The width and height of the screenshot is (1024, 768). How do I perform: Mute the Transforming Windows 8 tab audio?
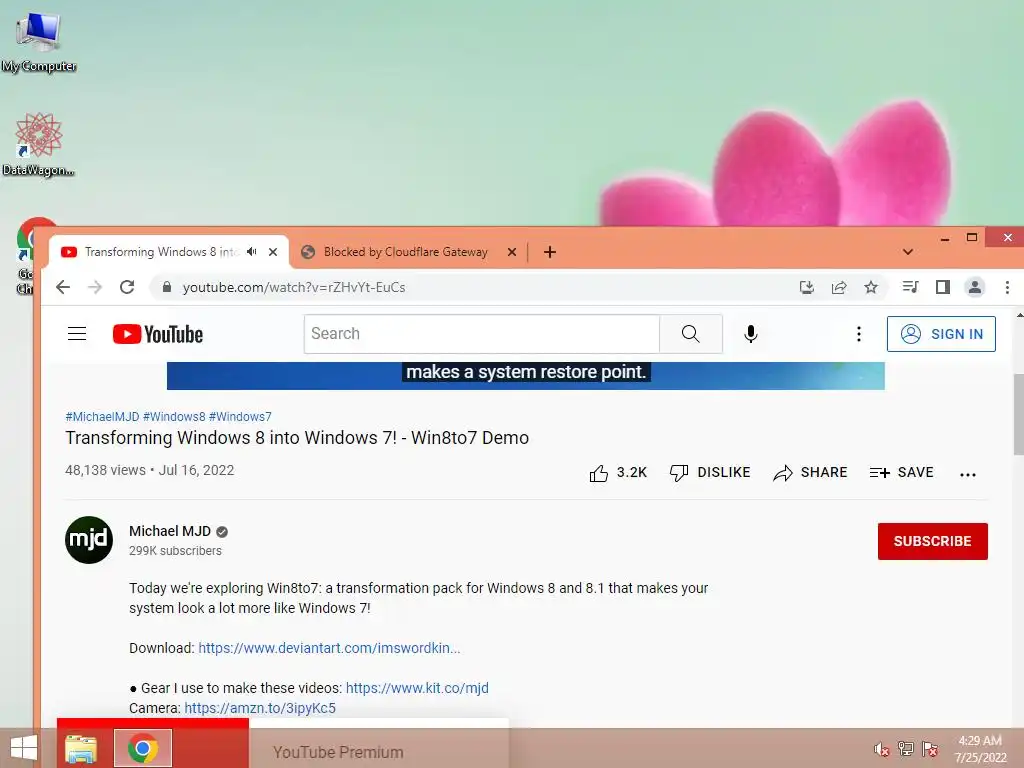(251, 252)
